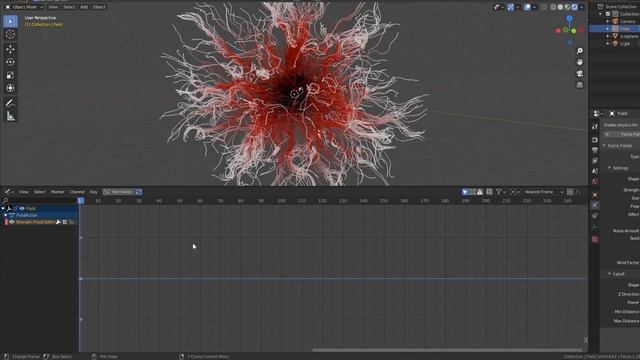Select the Select Box tool

coord(11,21)
